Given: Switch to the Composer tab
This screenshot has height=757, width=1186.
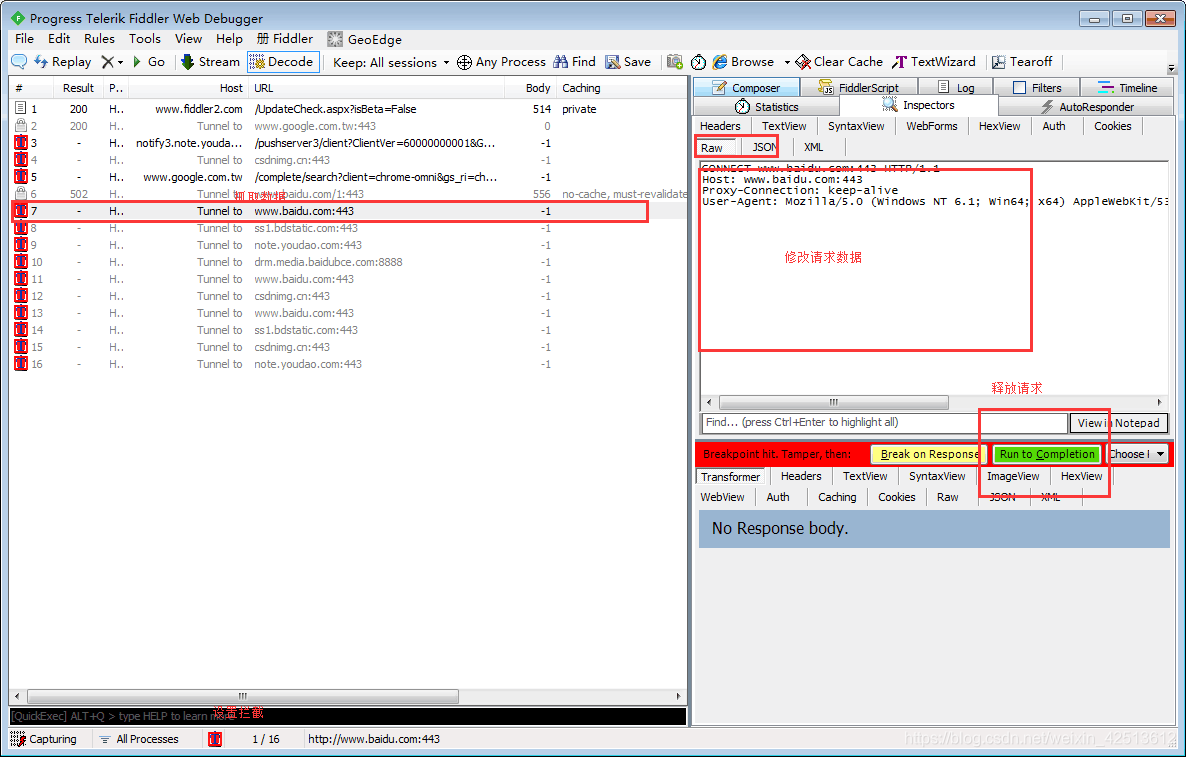Looking at the screenshot, I should [x=747, y=88].
